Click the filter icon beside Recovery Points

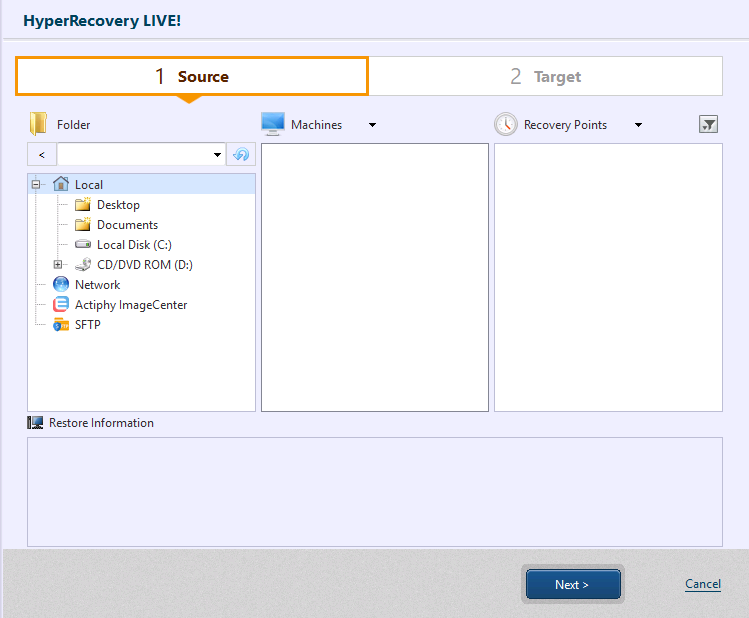point(708,124)
